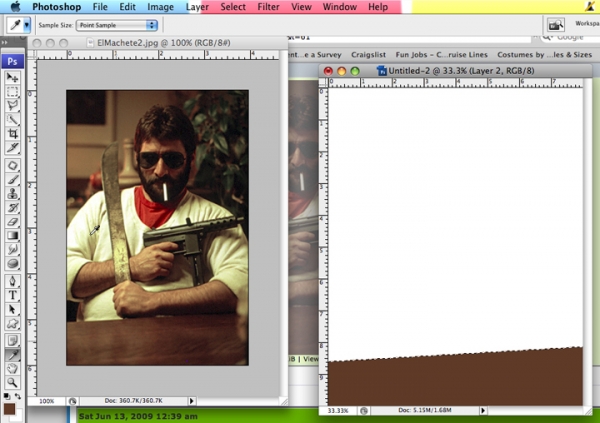Open the Photoshop application menu
Viewport: 600px width, 423px height.
coord(57,7)
